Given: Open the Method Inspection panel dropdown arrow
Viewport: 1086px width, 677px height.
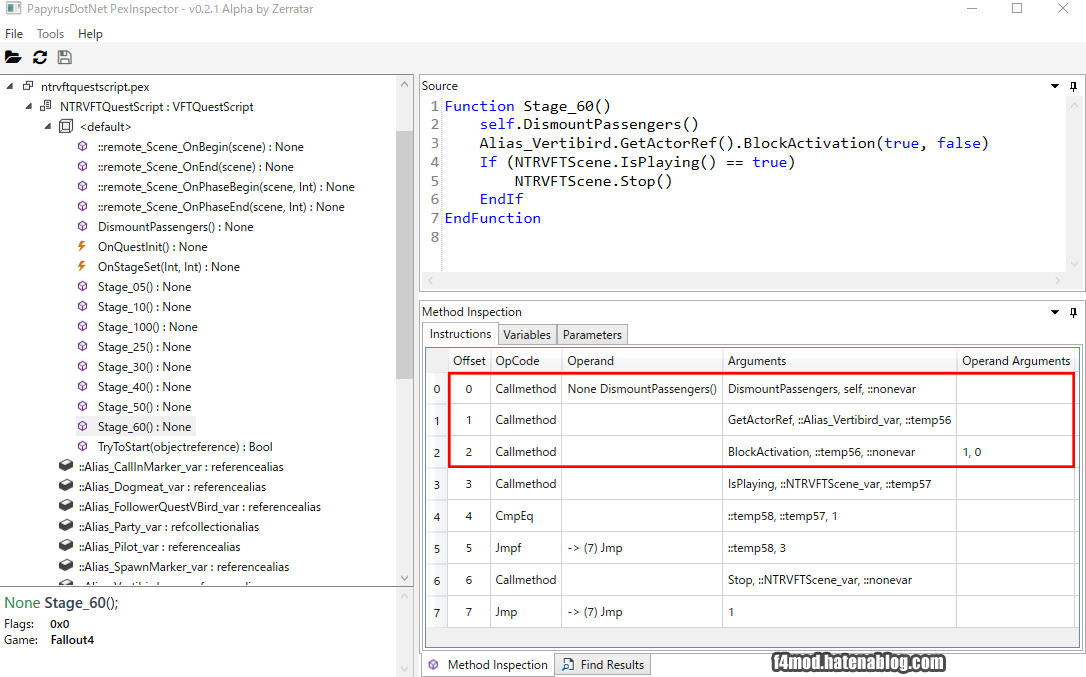Looking at the screenshot, I should coord(1055,313).
